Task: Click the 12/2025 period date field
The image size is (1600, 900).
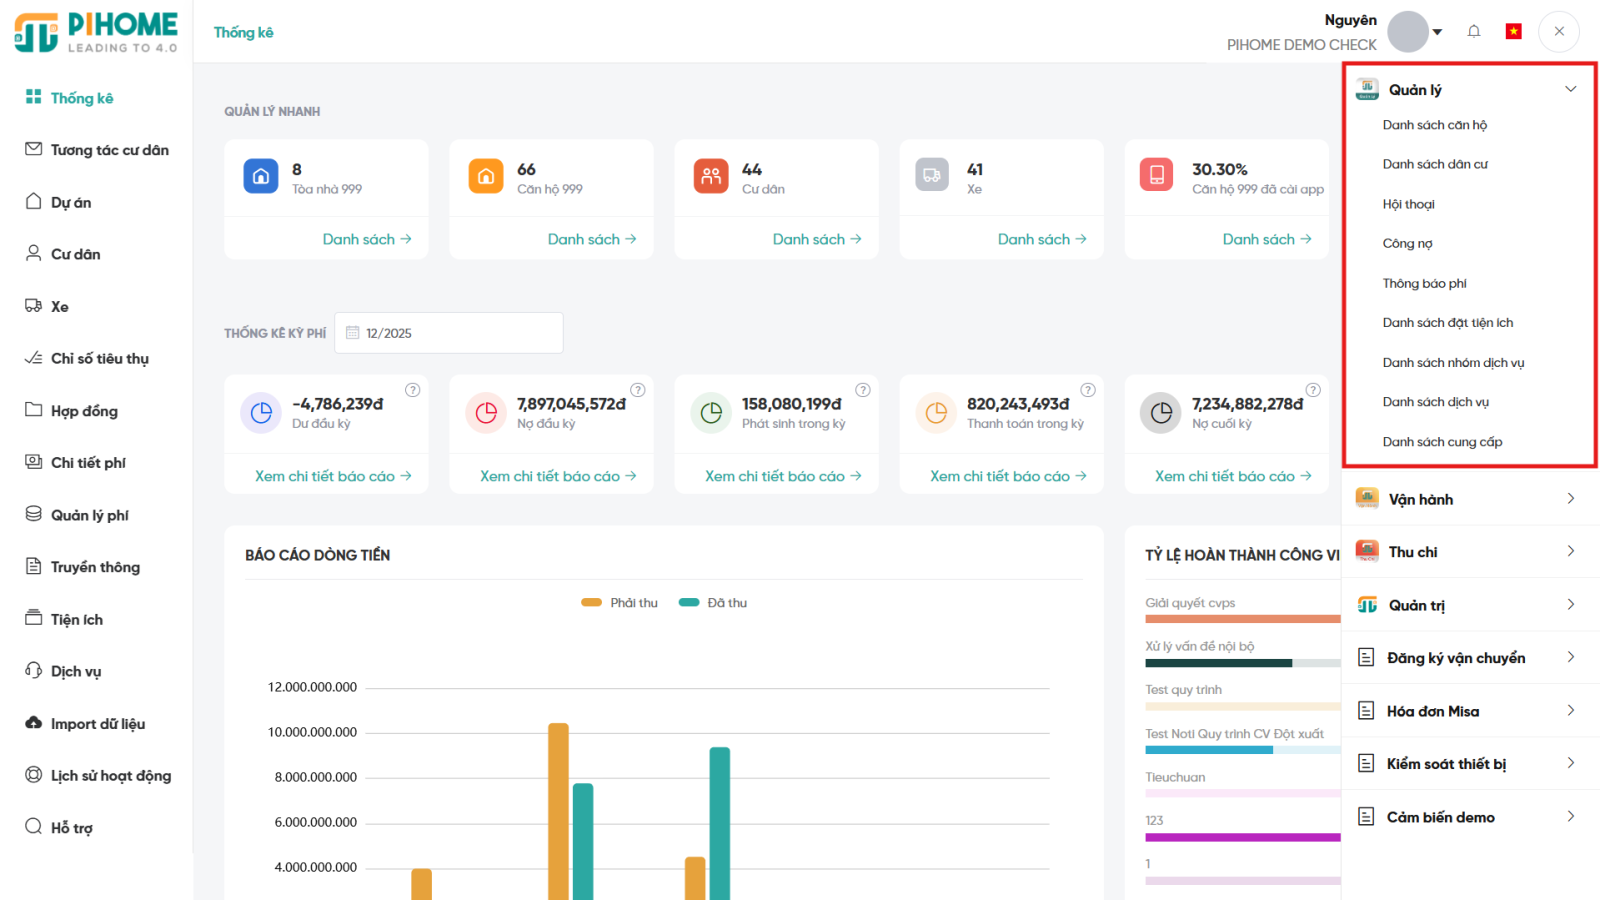Action: pyautogui.click(x=449, y=333)
